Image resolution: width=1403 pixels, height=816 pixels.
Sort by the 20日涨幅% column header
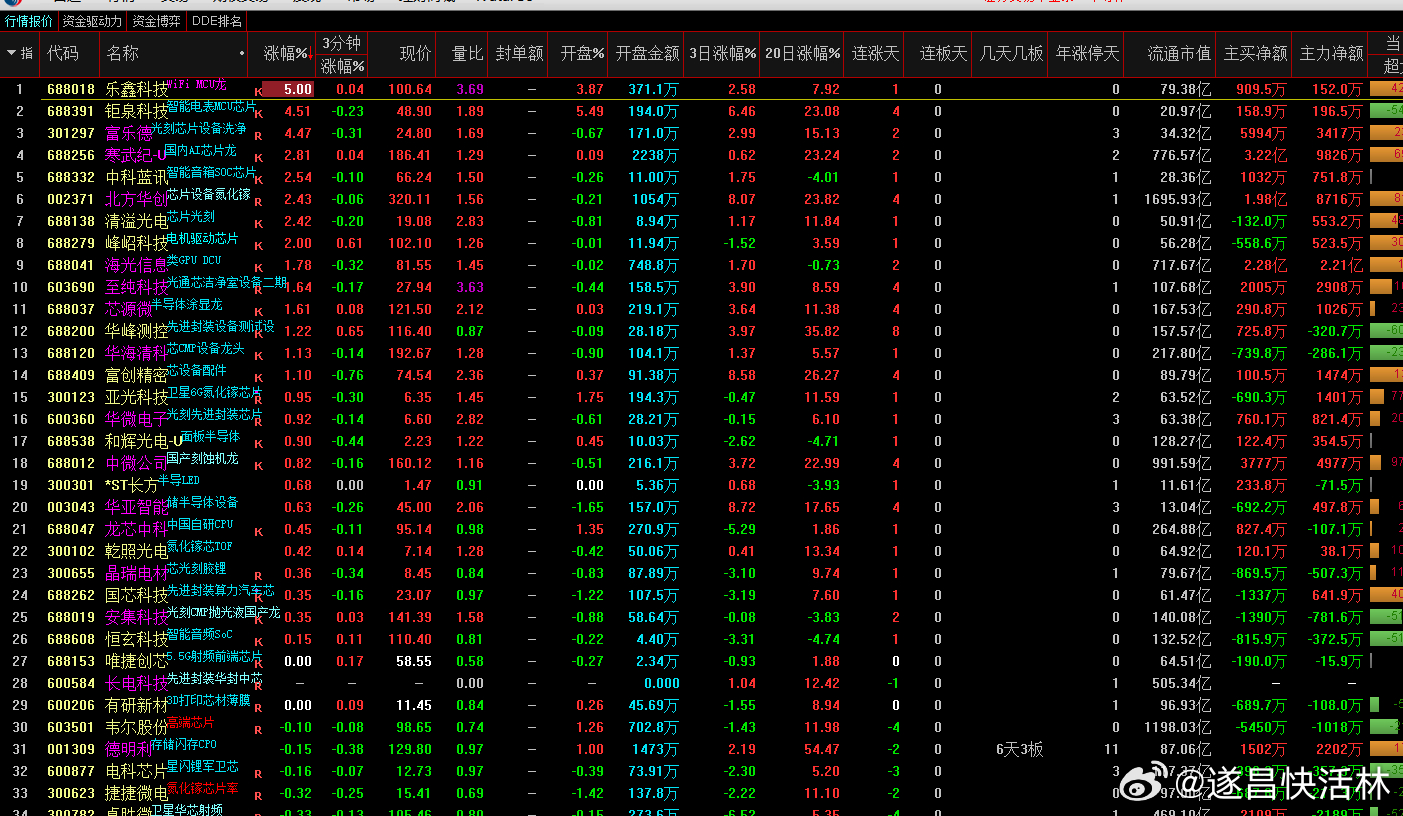pos(803,54)
